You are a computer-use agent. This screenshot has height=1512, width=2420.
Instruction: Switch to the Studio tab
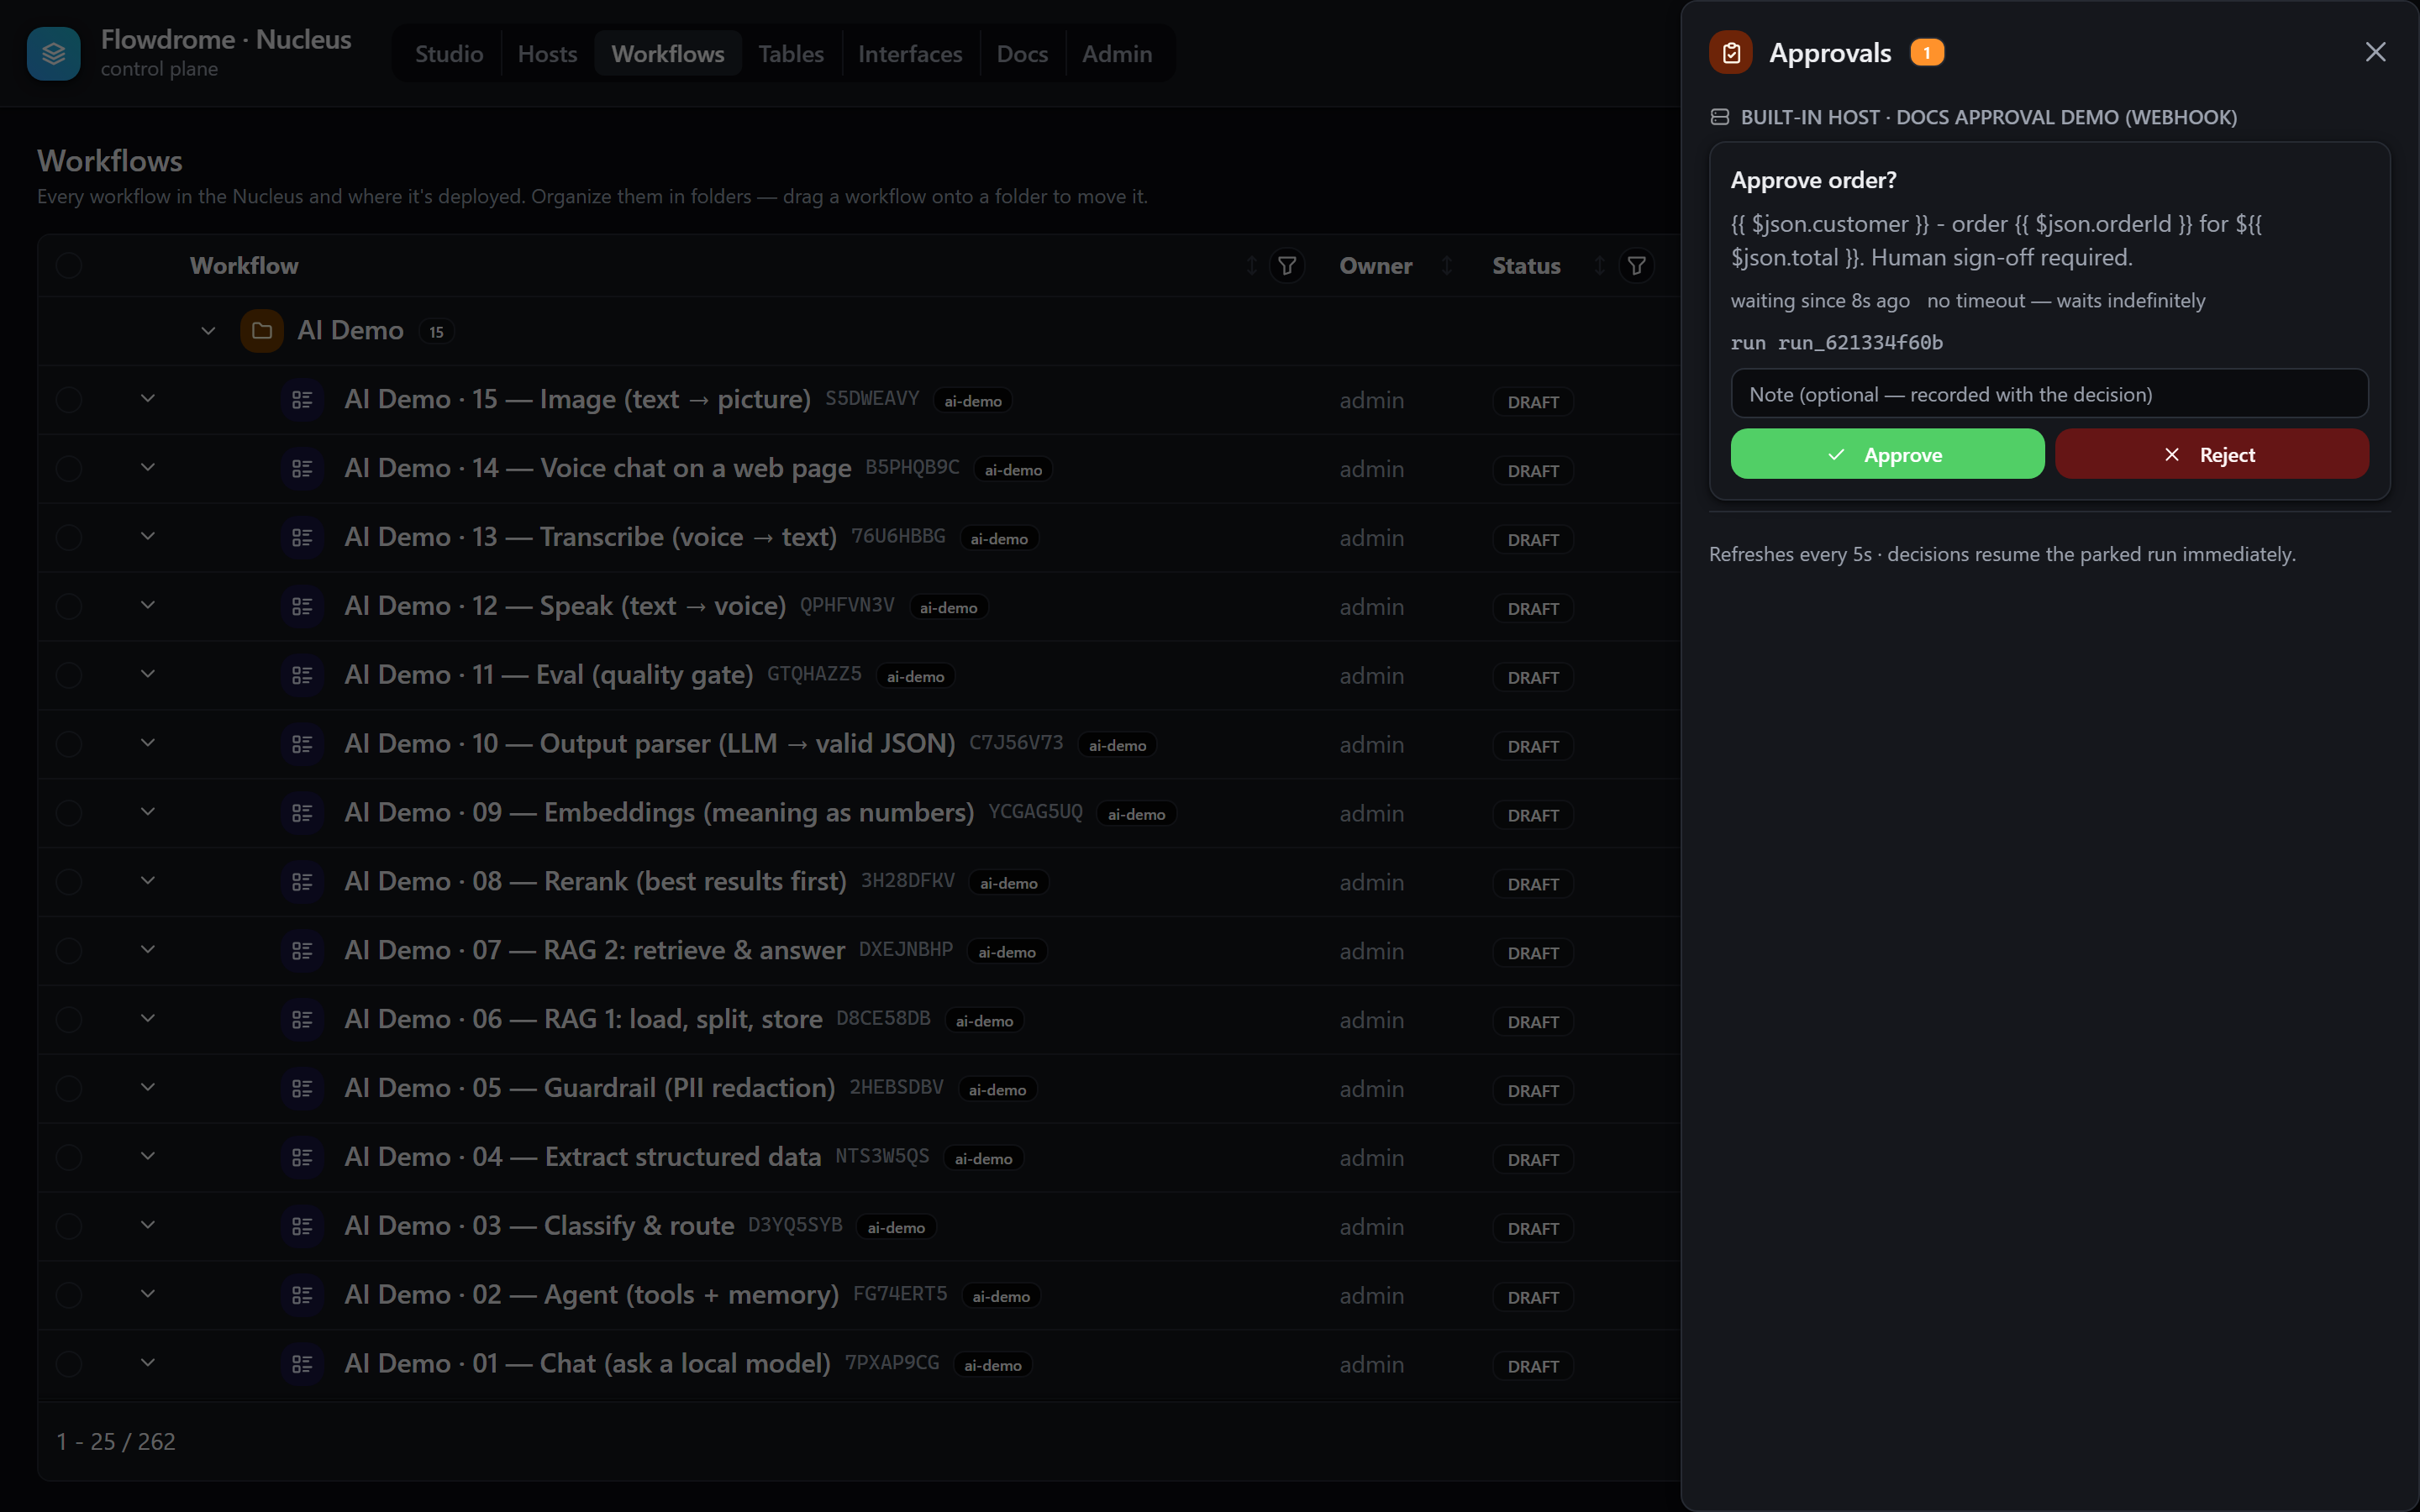click(449, 54)
